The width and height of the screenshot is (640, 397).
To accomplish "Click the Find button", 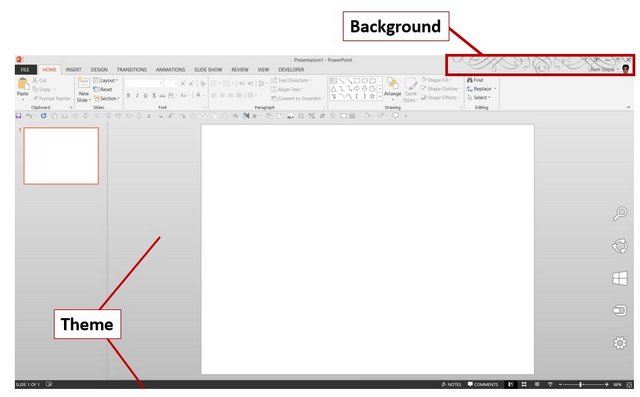I will pyautogui.click(x=475, y=80).
